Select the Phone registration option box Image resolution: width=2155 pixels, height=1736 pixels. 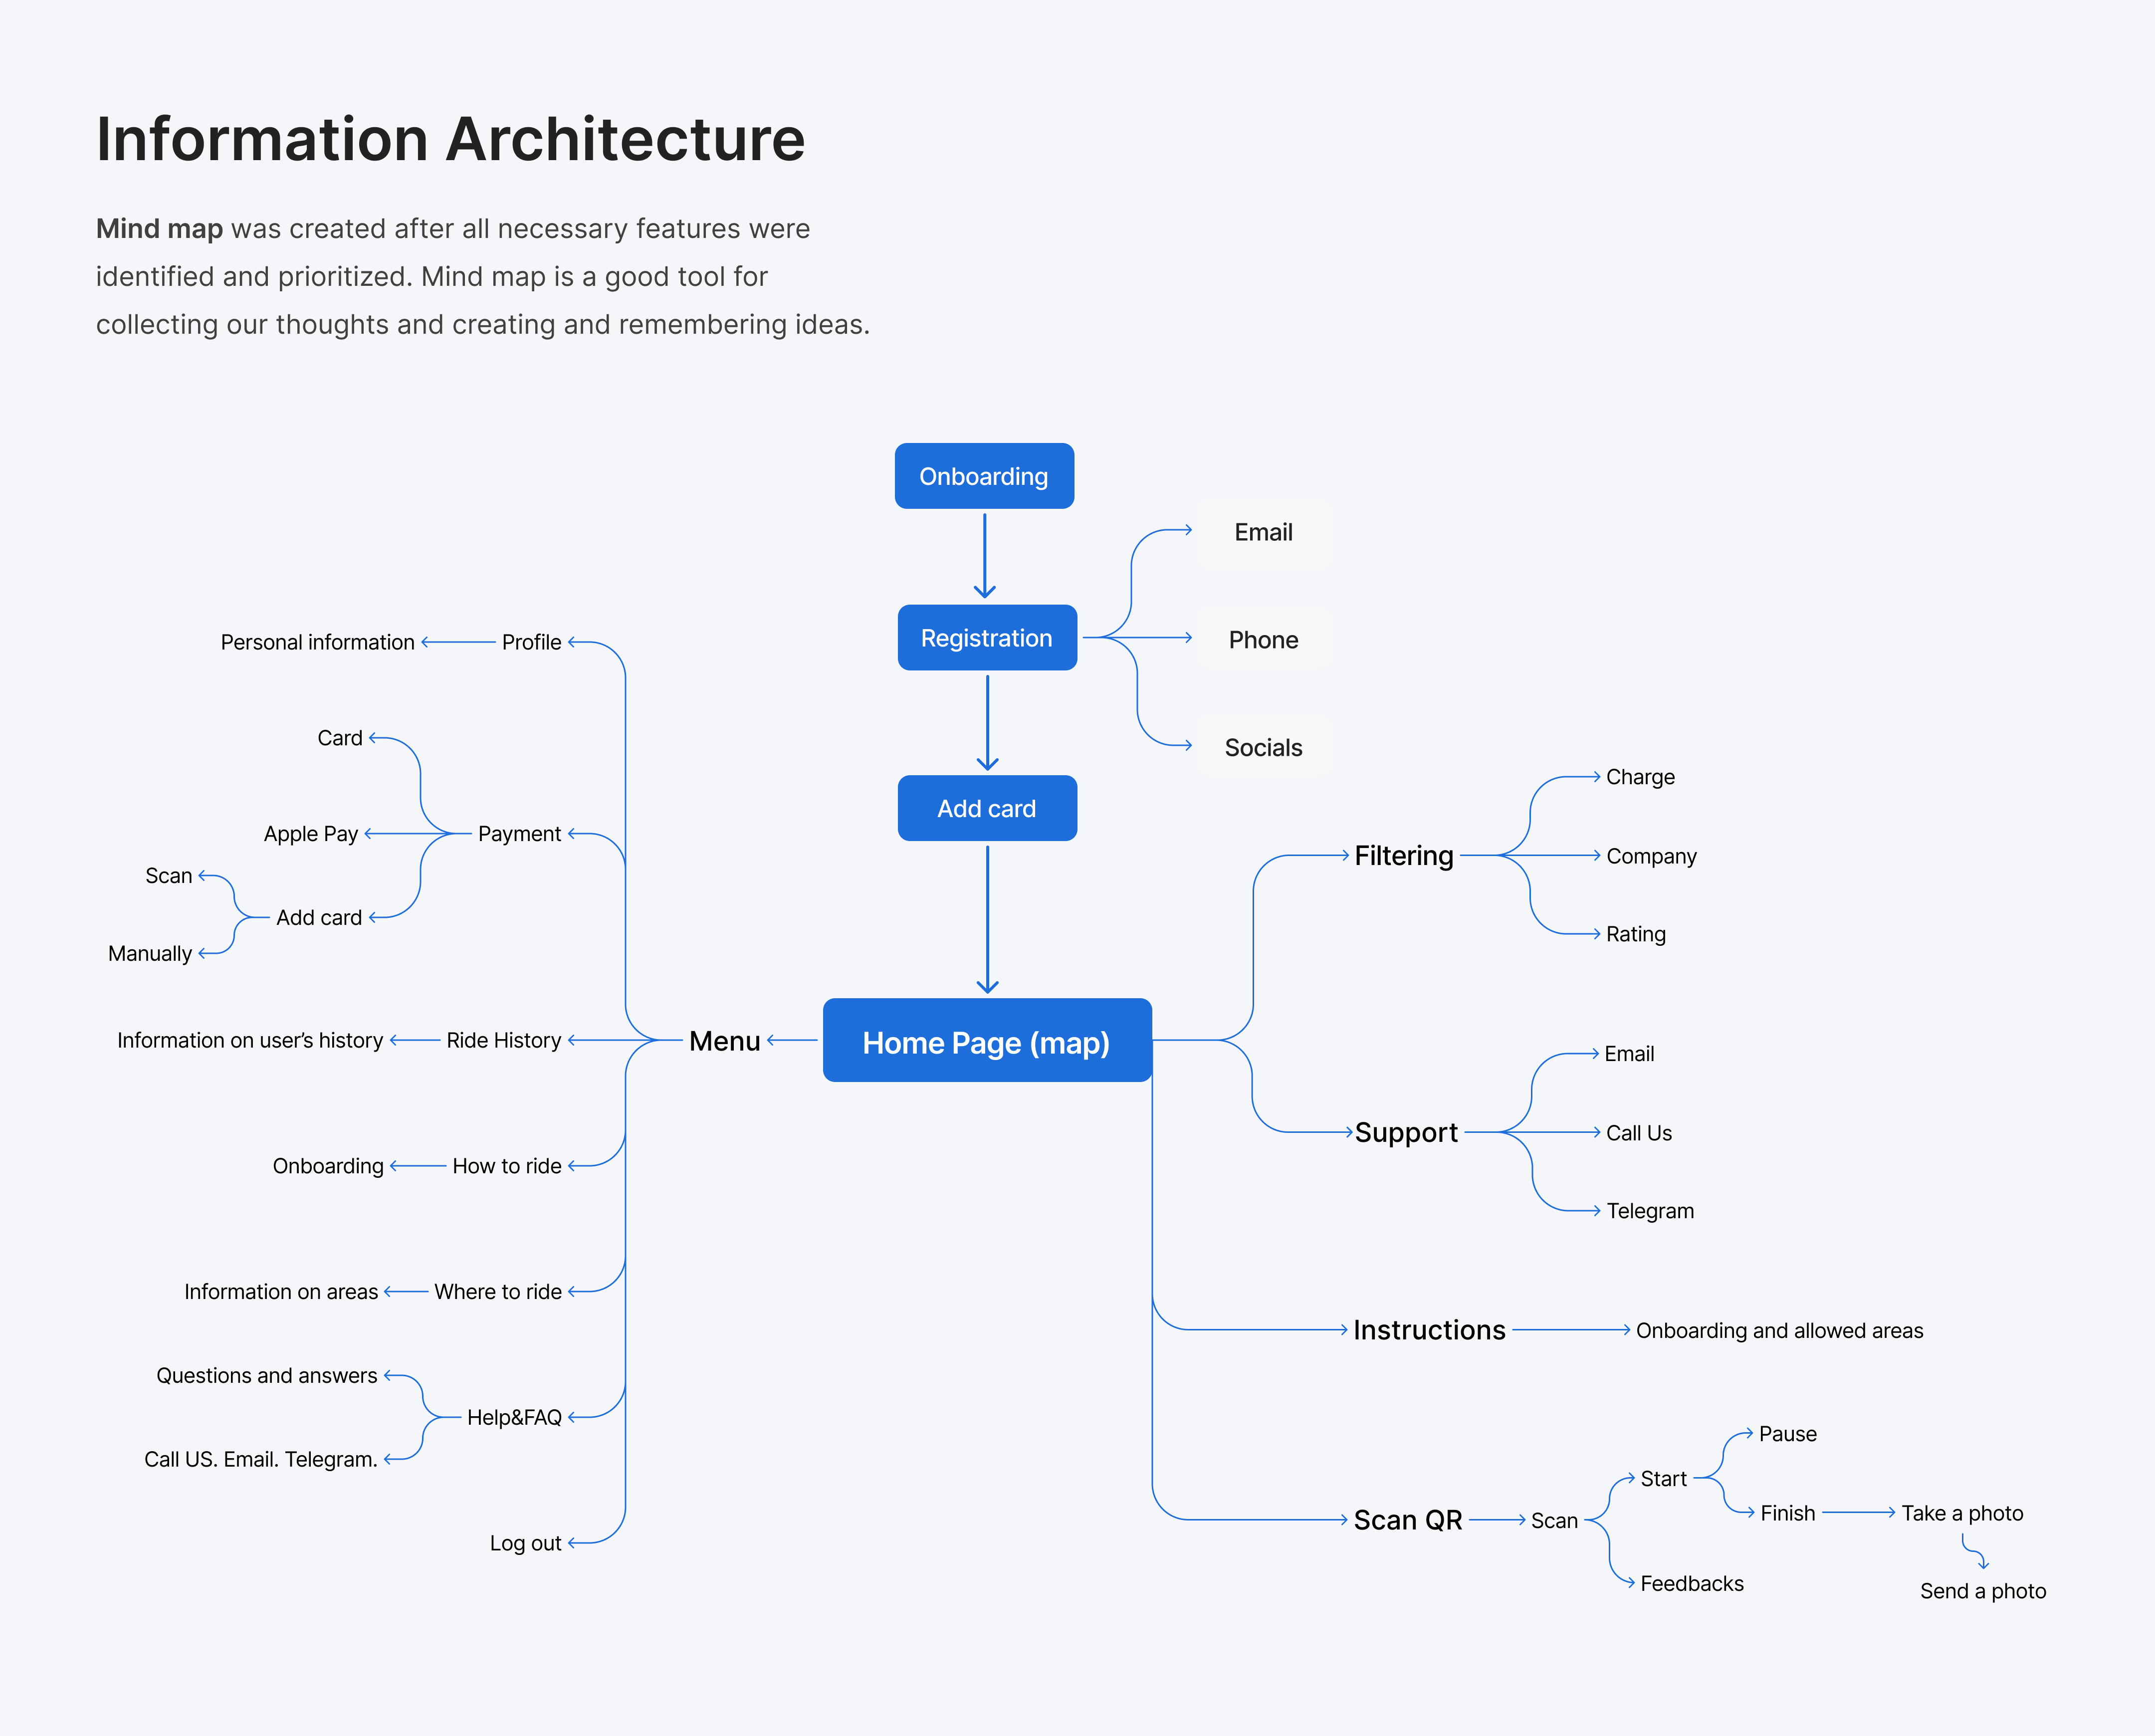1263,640
